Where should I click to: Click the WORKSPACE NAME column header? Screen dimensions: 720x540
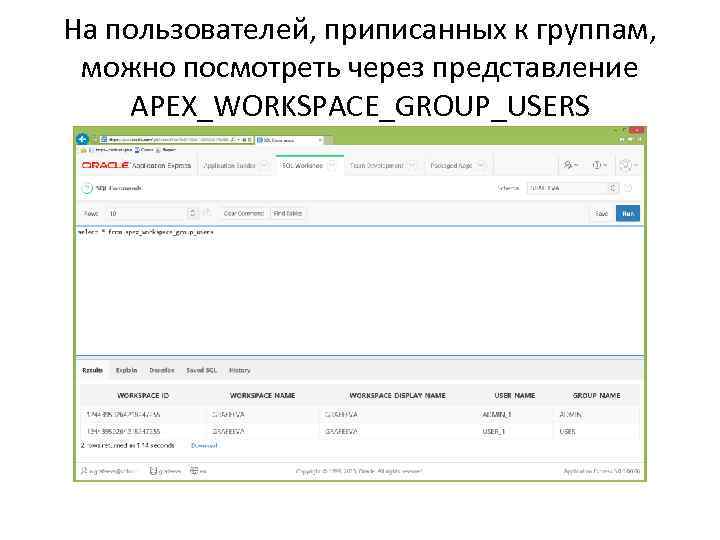point(262,395)
